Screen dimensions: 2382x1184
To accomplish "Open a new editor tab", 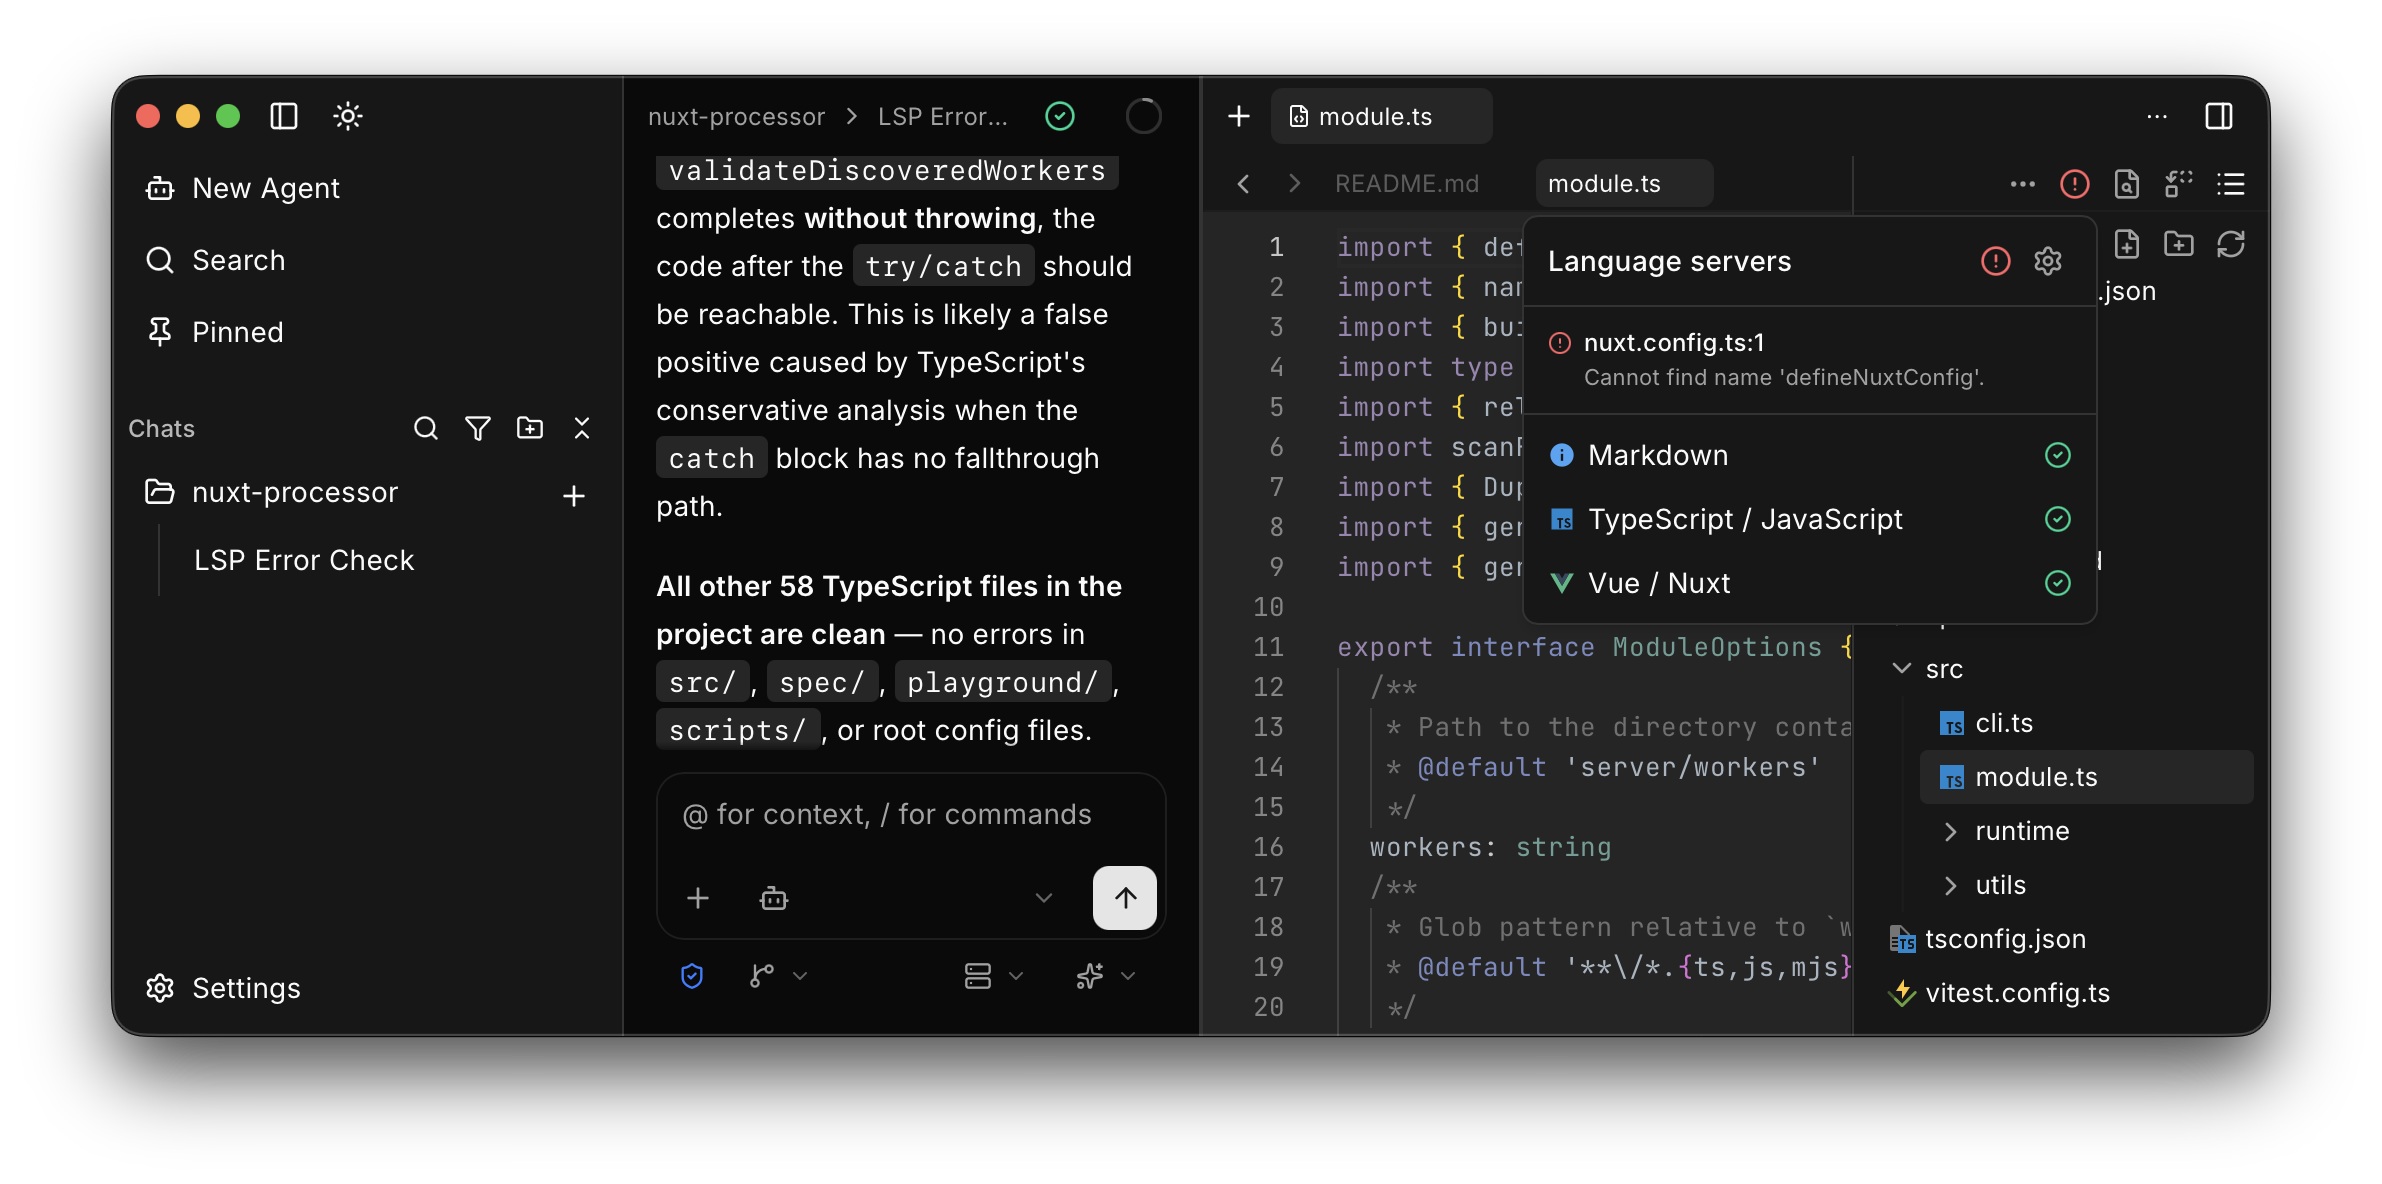I will tap(1239, 116).
